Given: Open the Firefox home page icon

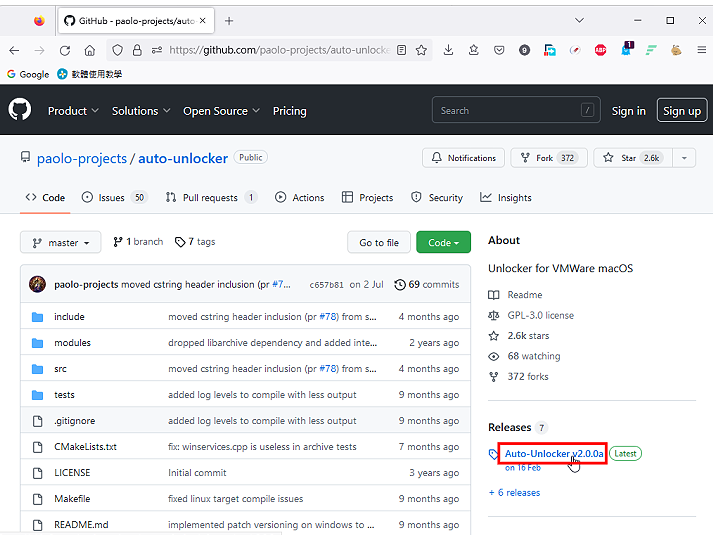Looking at the screenshot, I should point(90,50).
